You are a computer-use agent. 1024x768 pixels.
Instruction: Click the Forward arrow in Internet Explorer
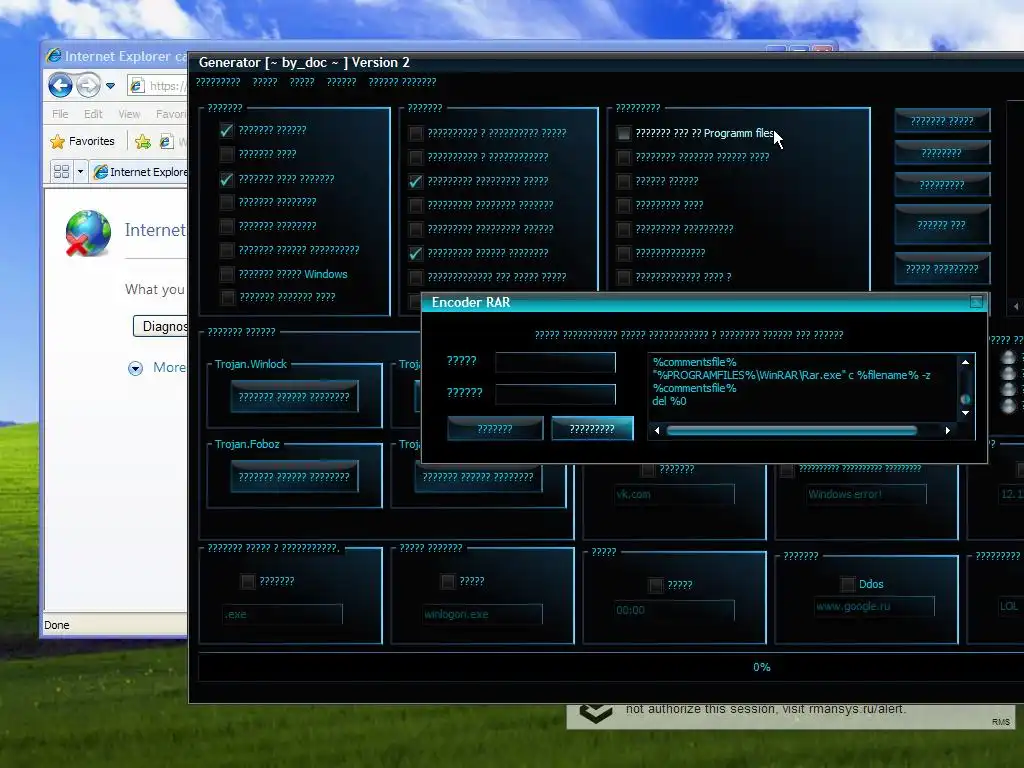(x=88, y=86)
